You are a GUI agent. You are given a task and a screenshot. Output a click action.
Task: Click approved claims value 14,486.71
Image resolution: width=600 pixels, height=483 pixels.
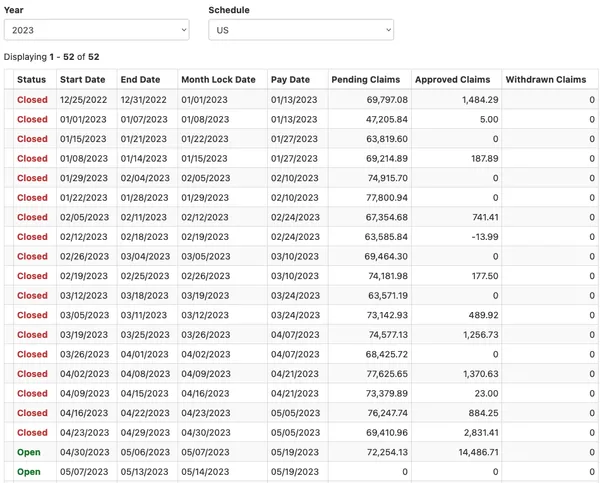point(479,452)
